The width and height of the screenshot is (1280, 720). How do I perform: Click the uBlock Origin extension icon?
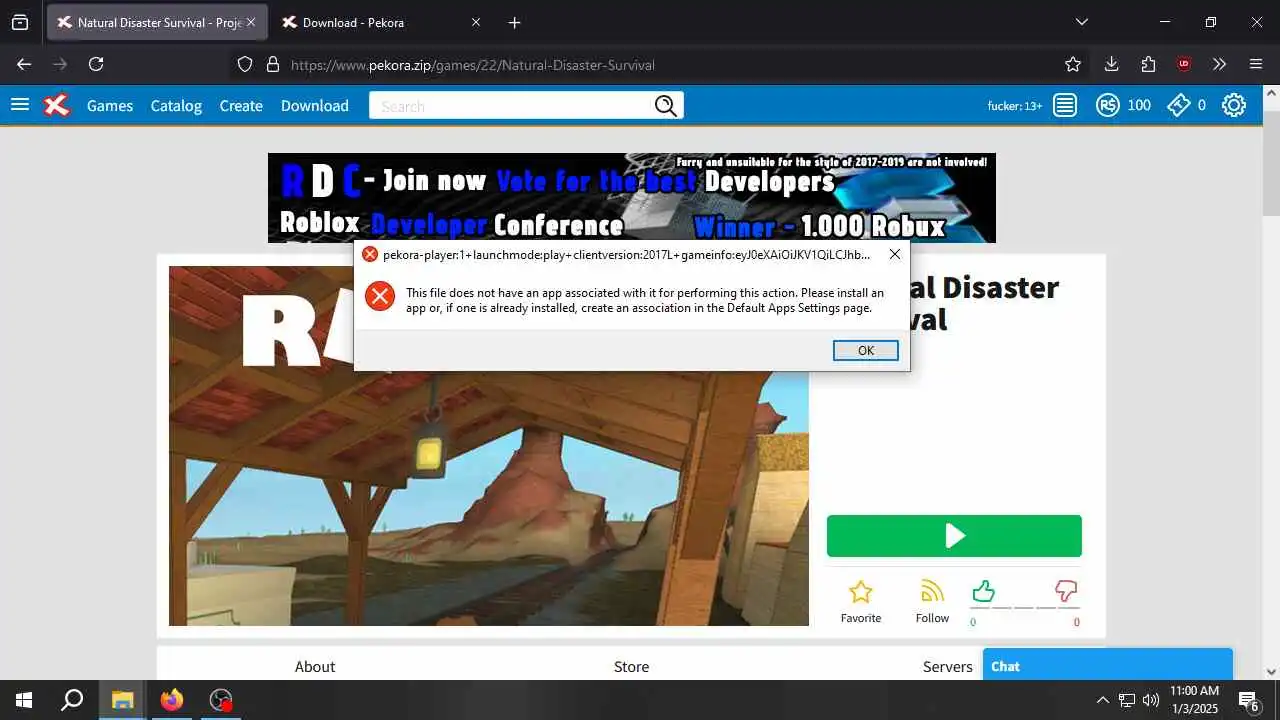(1184, 64)
